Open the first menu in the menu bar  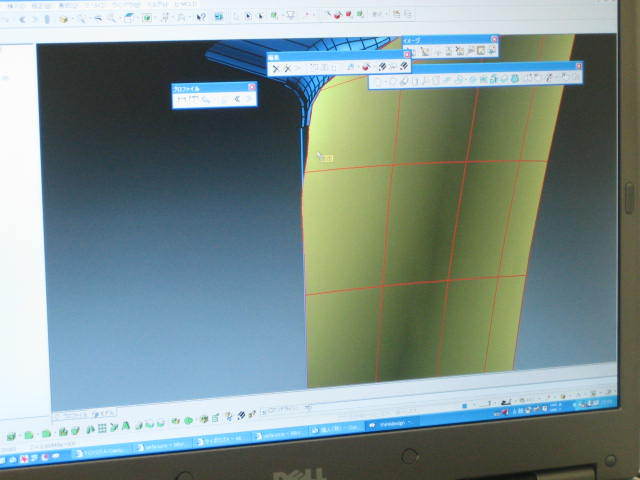10,4
